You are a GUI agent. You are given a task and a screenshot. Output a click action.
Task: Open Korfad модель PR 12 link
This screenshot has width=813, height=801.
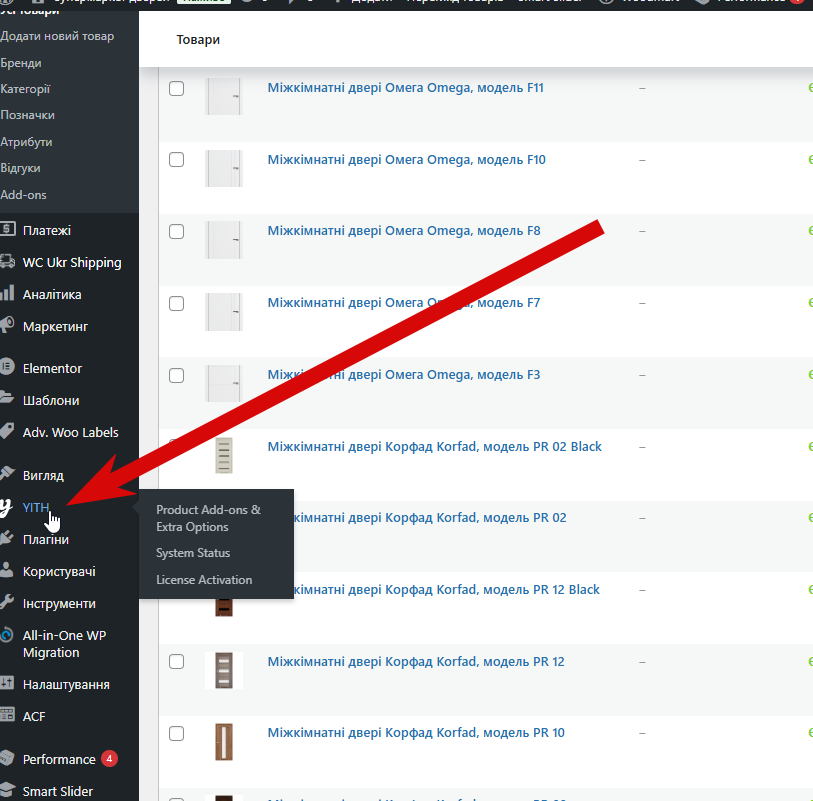[416, 662]
